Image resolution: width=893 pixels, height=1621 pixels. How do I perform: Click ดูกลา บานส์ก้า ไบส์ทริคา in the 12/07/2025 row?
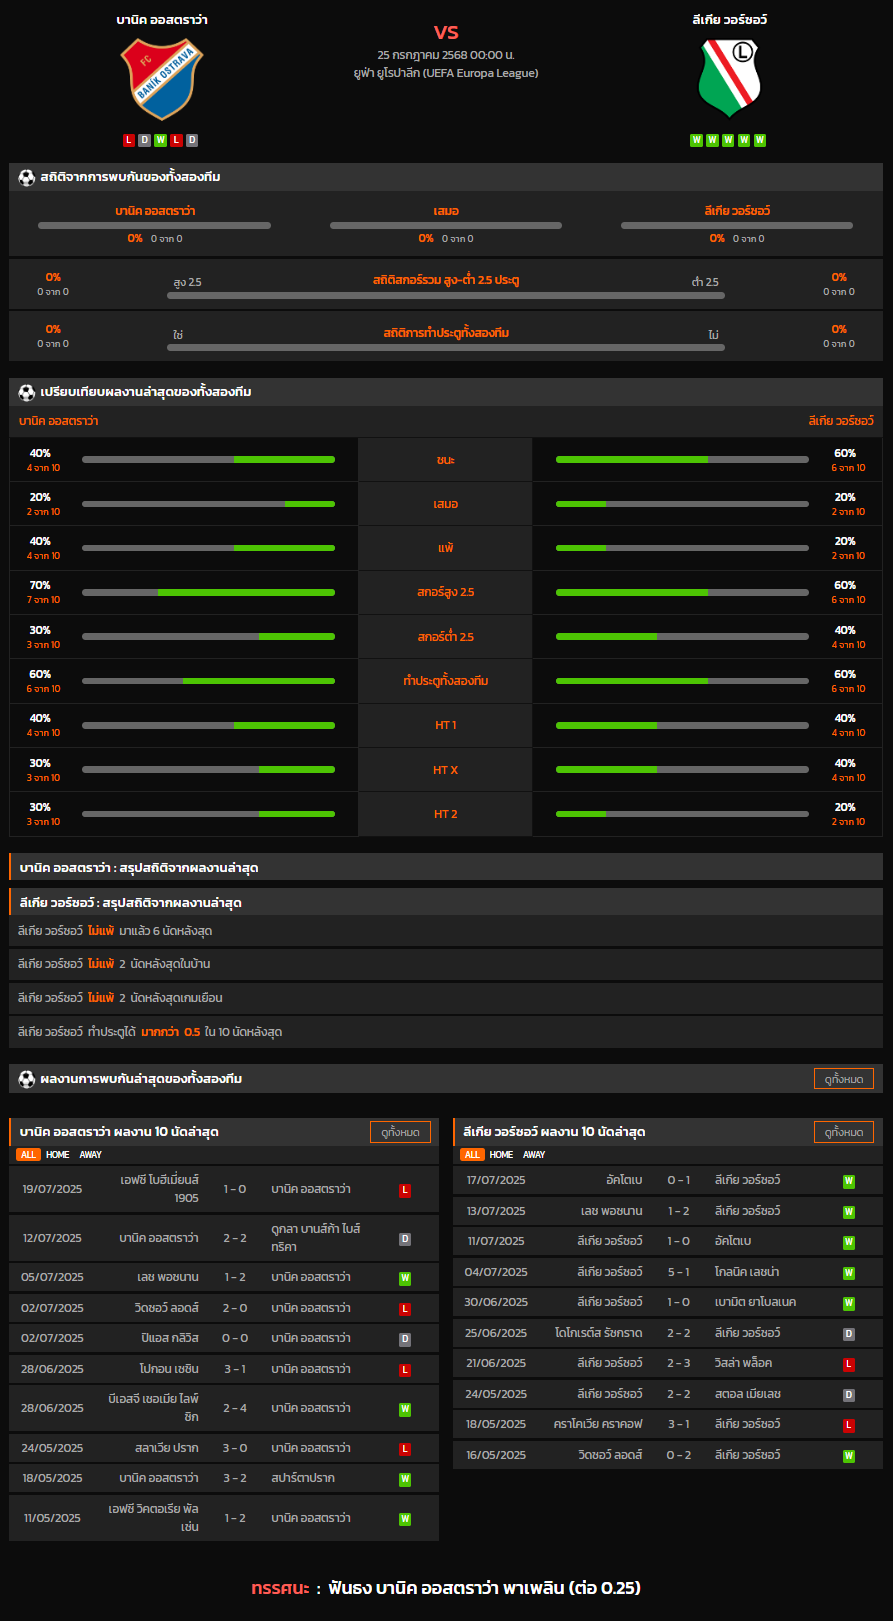point(316,1238)
